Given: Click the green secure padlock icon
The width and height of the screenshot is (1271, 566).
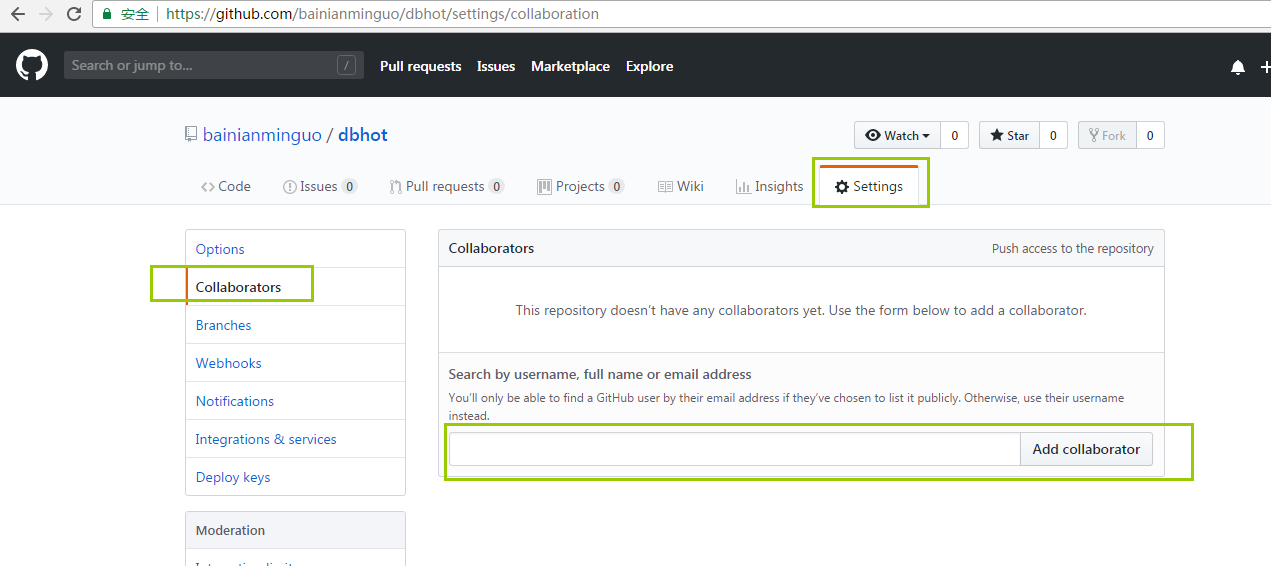Looking at the screenshot, I should (x=107, y=14).
